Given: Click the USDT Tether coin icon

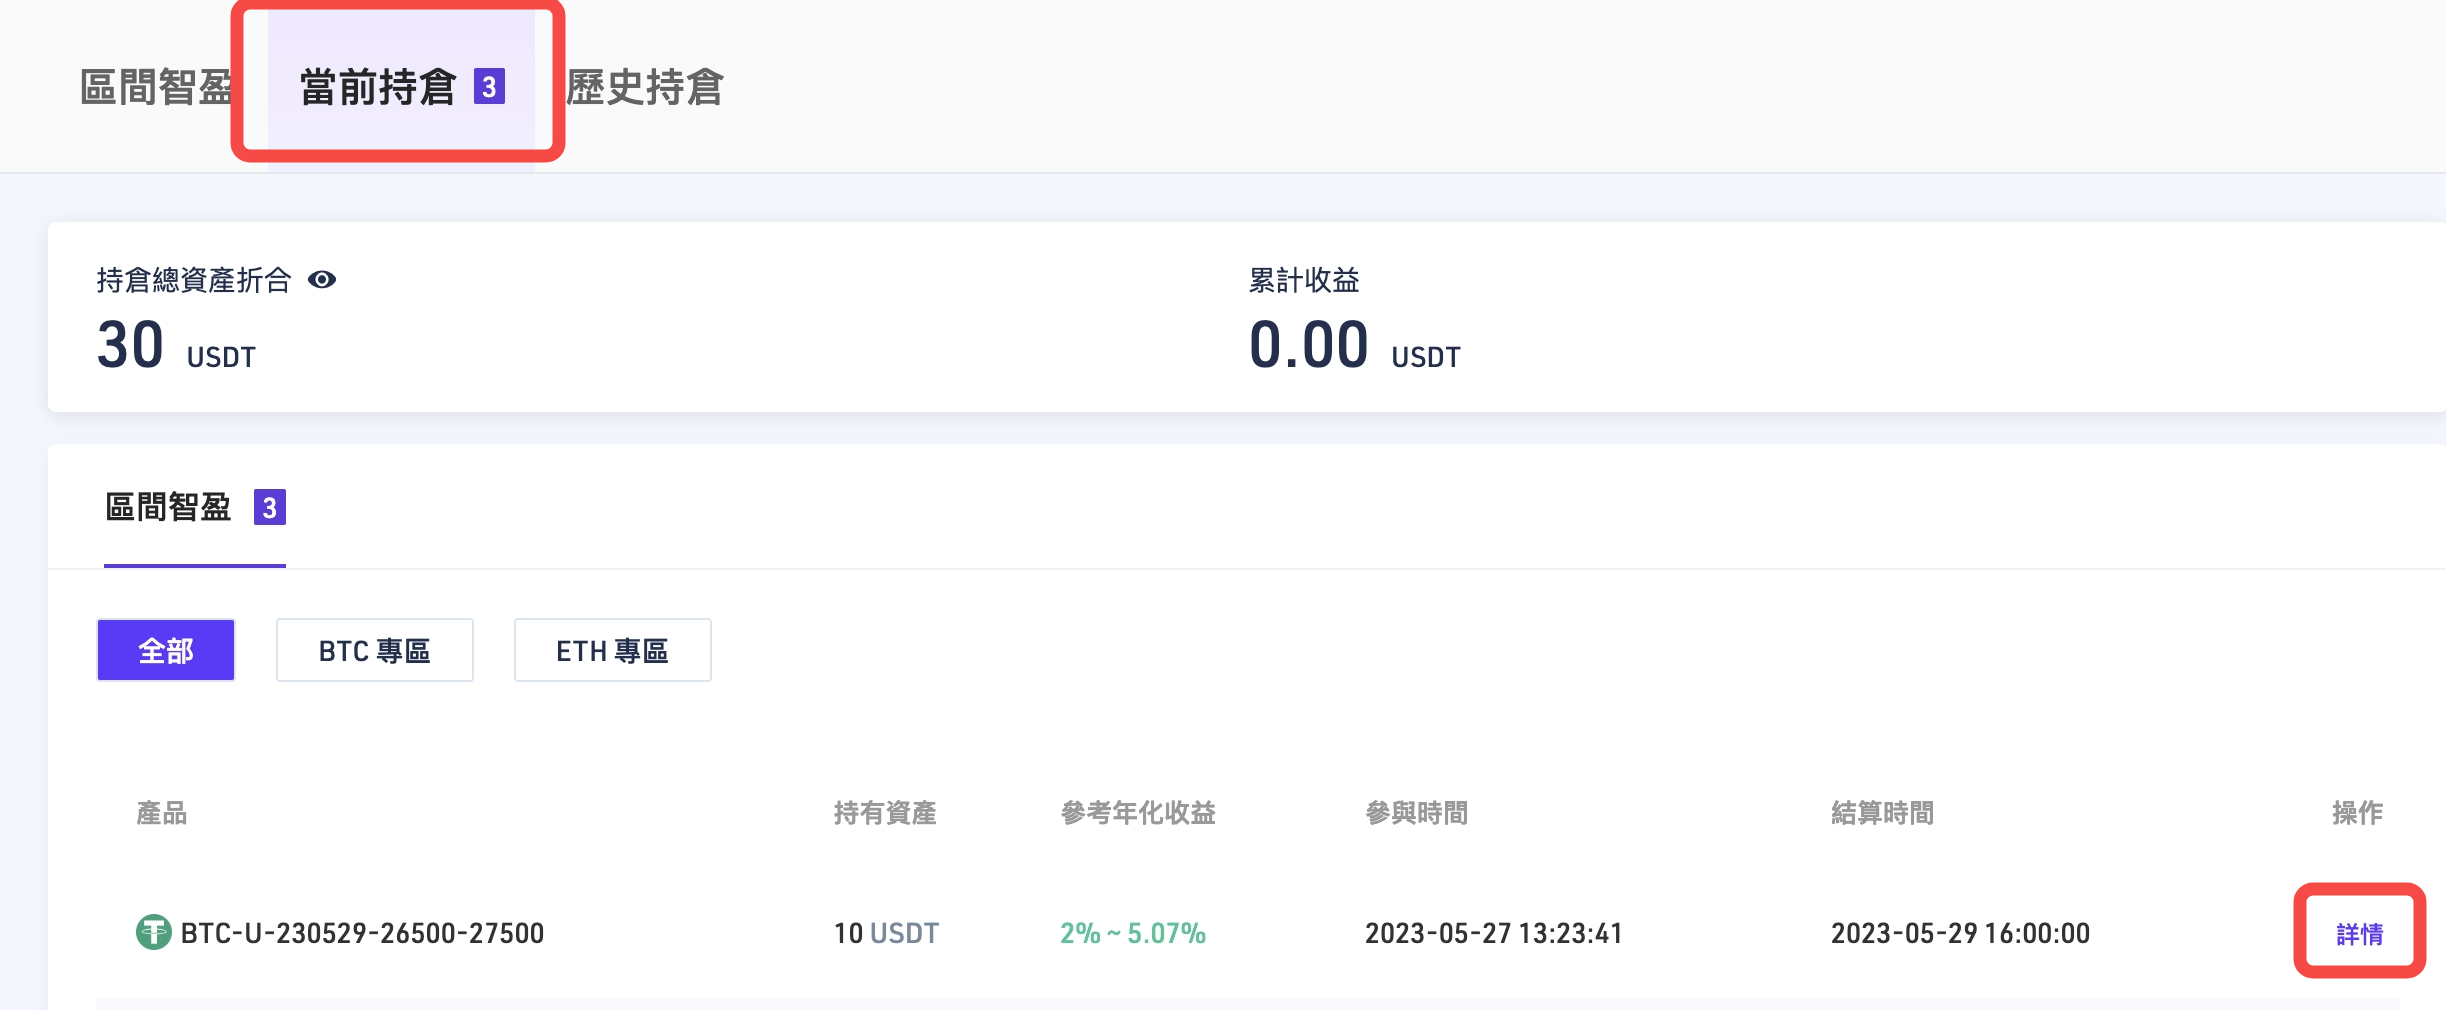Looking at the screenshot, I should pos(153,933).
